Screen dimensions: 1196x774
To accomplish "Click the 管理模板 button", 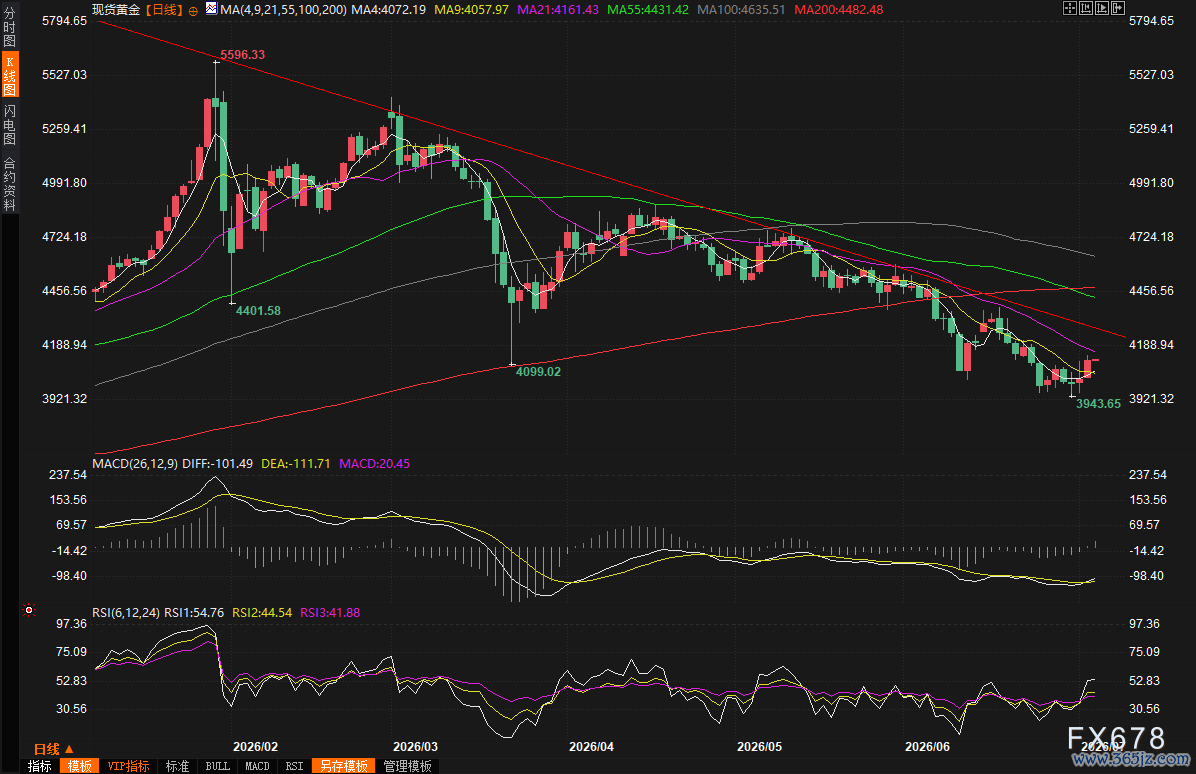I will (408, 766).
